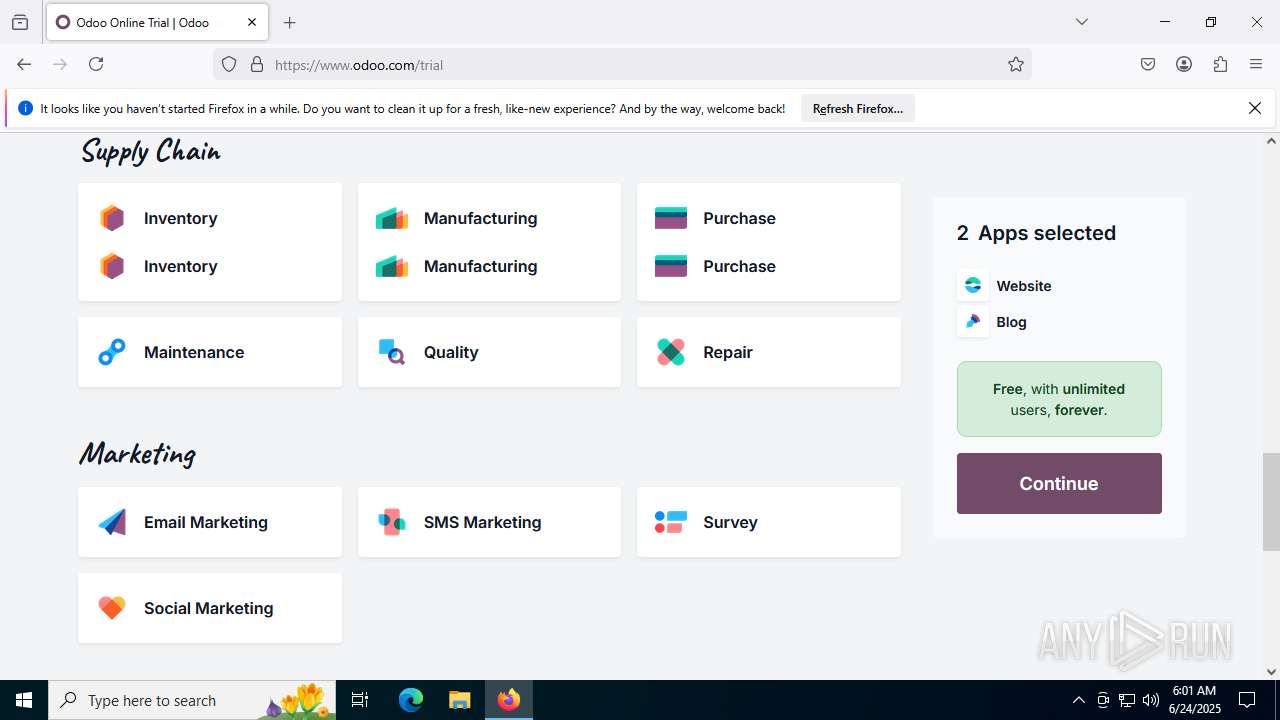1280x720 pixels.
Task: Open the notification center icon
Action: pos(1247,700)
